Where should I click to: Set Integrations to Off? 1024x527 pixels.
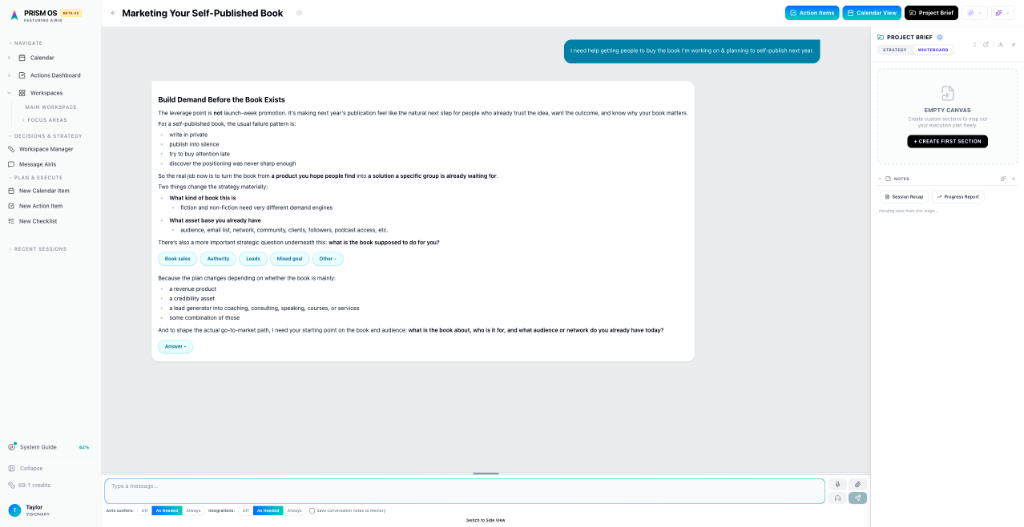[246, 511]
